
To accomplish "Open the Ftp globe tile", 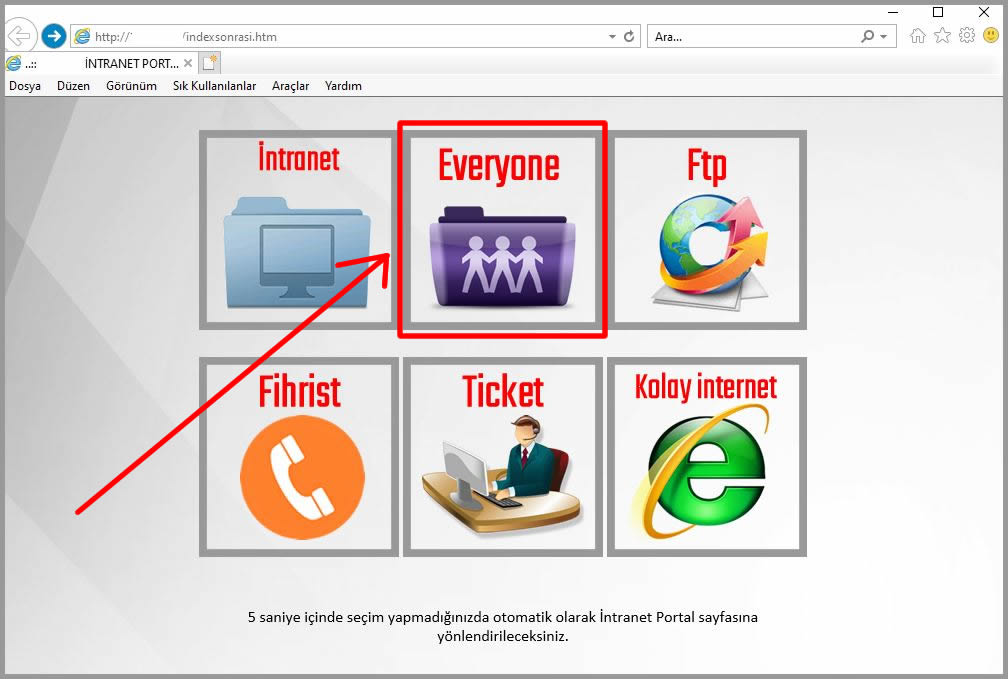I will pyautogui.click(x=707, y=229).
